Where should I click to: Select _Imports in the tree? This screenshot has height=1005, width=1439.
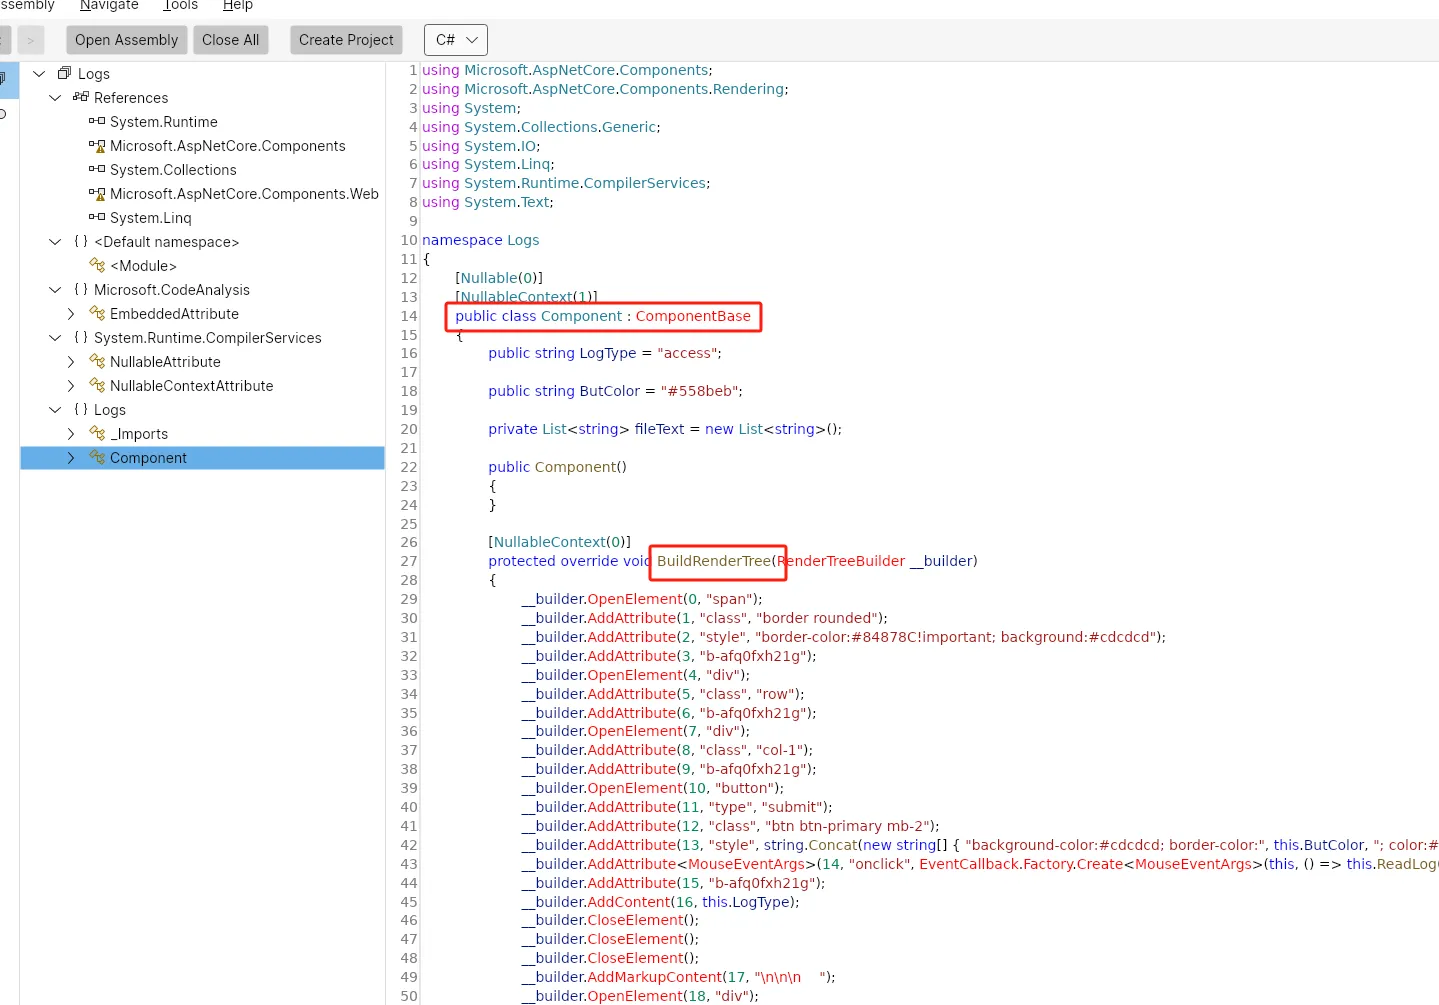click(x=139, y=433)
